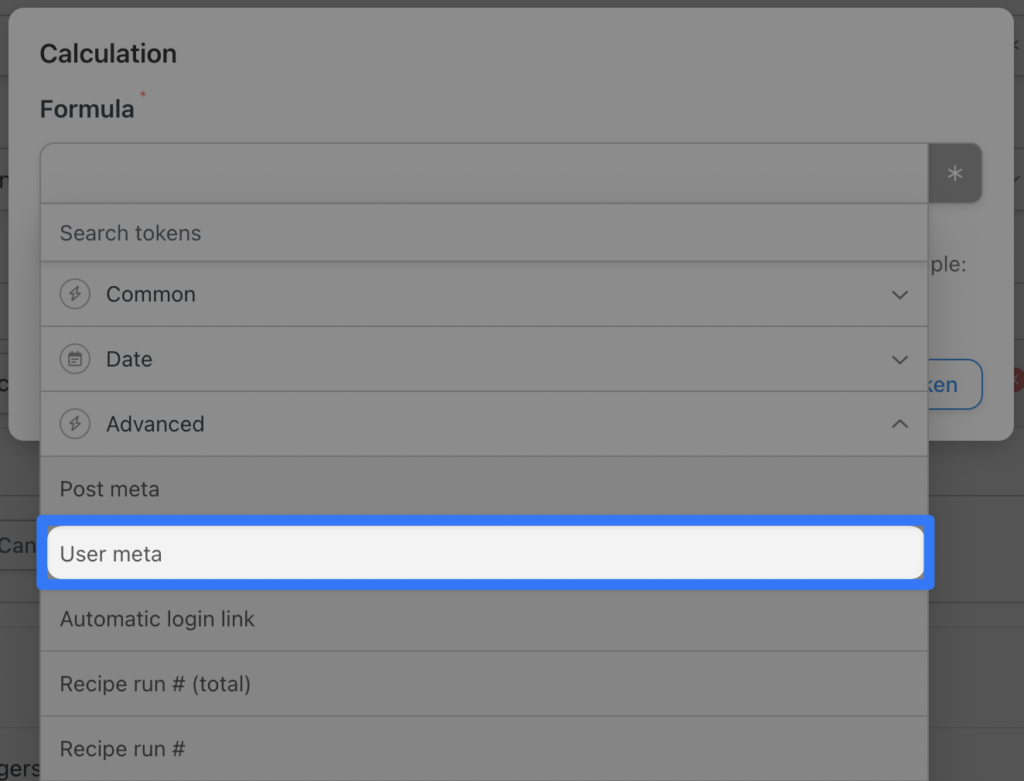Click the lightning bolt icon beside Common

pyautogui.click(x=75, y=294)
